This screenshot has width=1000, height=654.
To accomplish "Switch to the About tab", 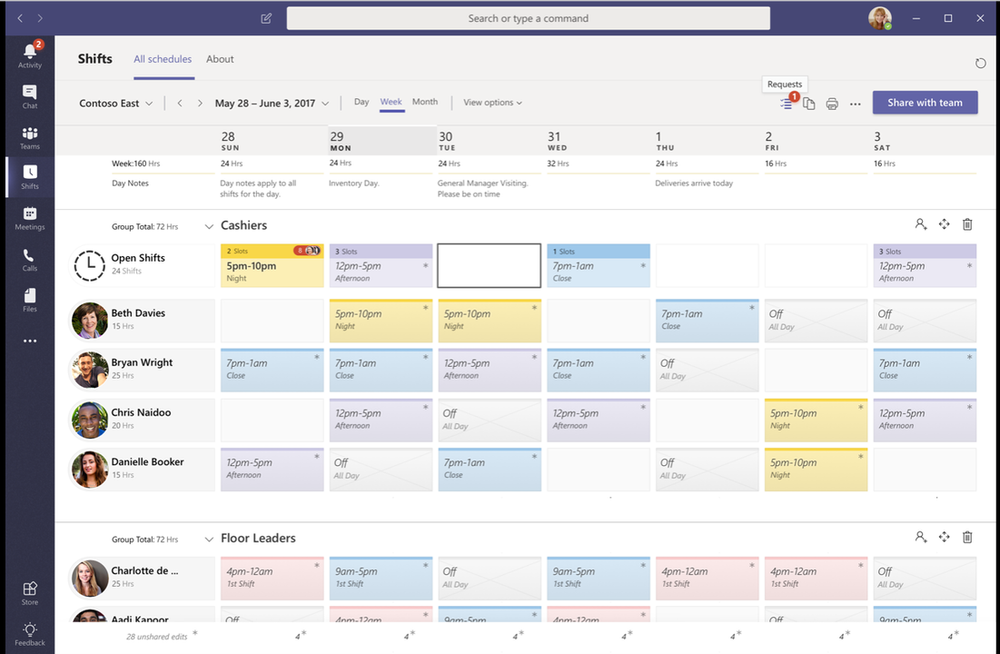I will (x=220, y=59).
